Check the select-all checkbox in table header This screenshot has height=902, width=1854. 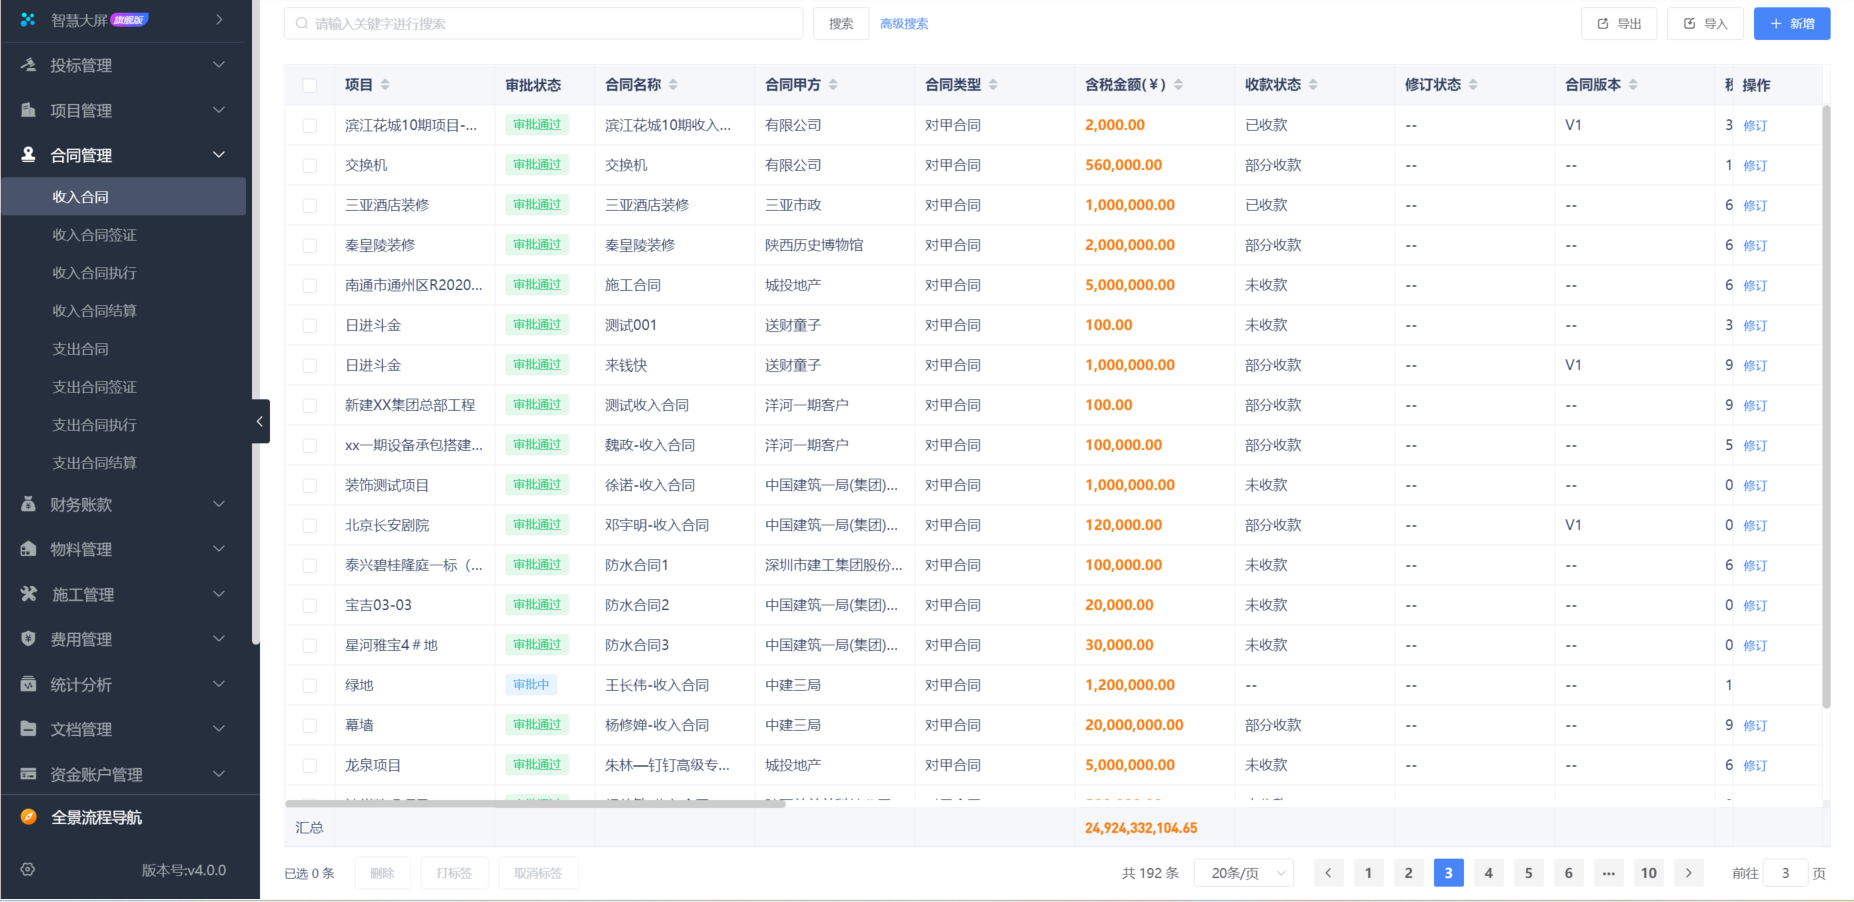[309, 85]
